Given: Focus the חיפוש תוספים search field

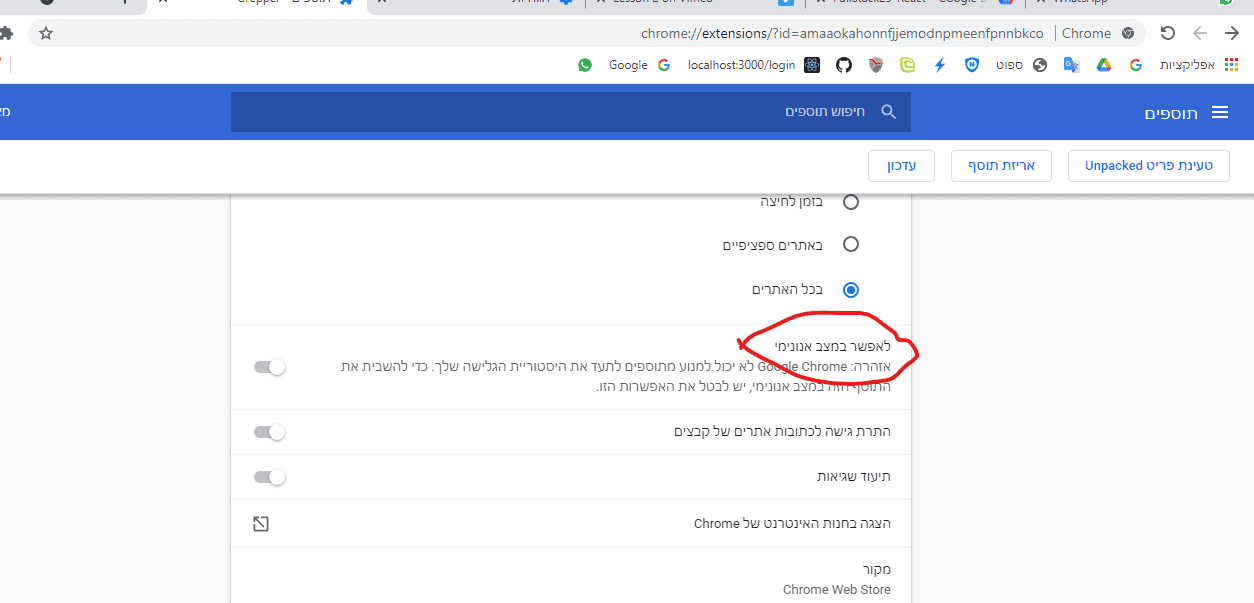Looking at the screenshot, I should [571, 112].
